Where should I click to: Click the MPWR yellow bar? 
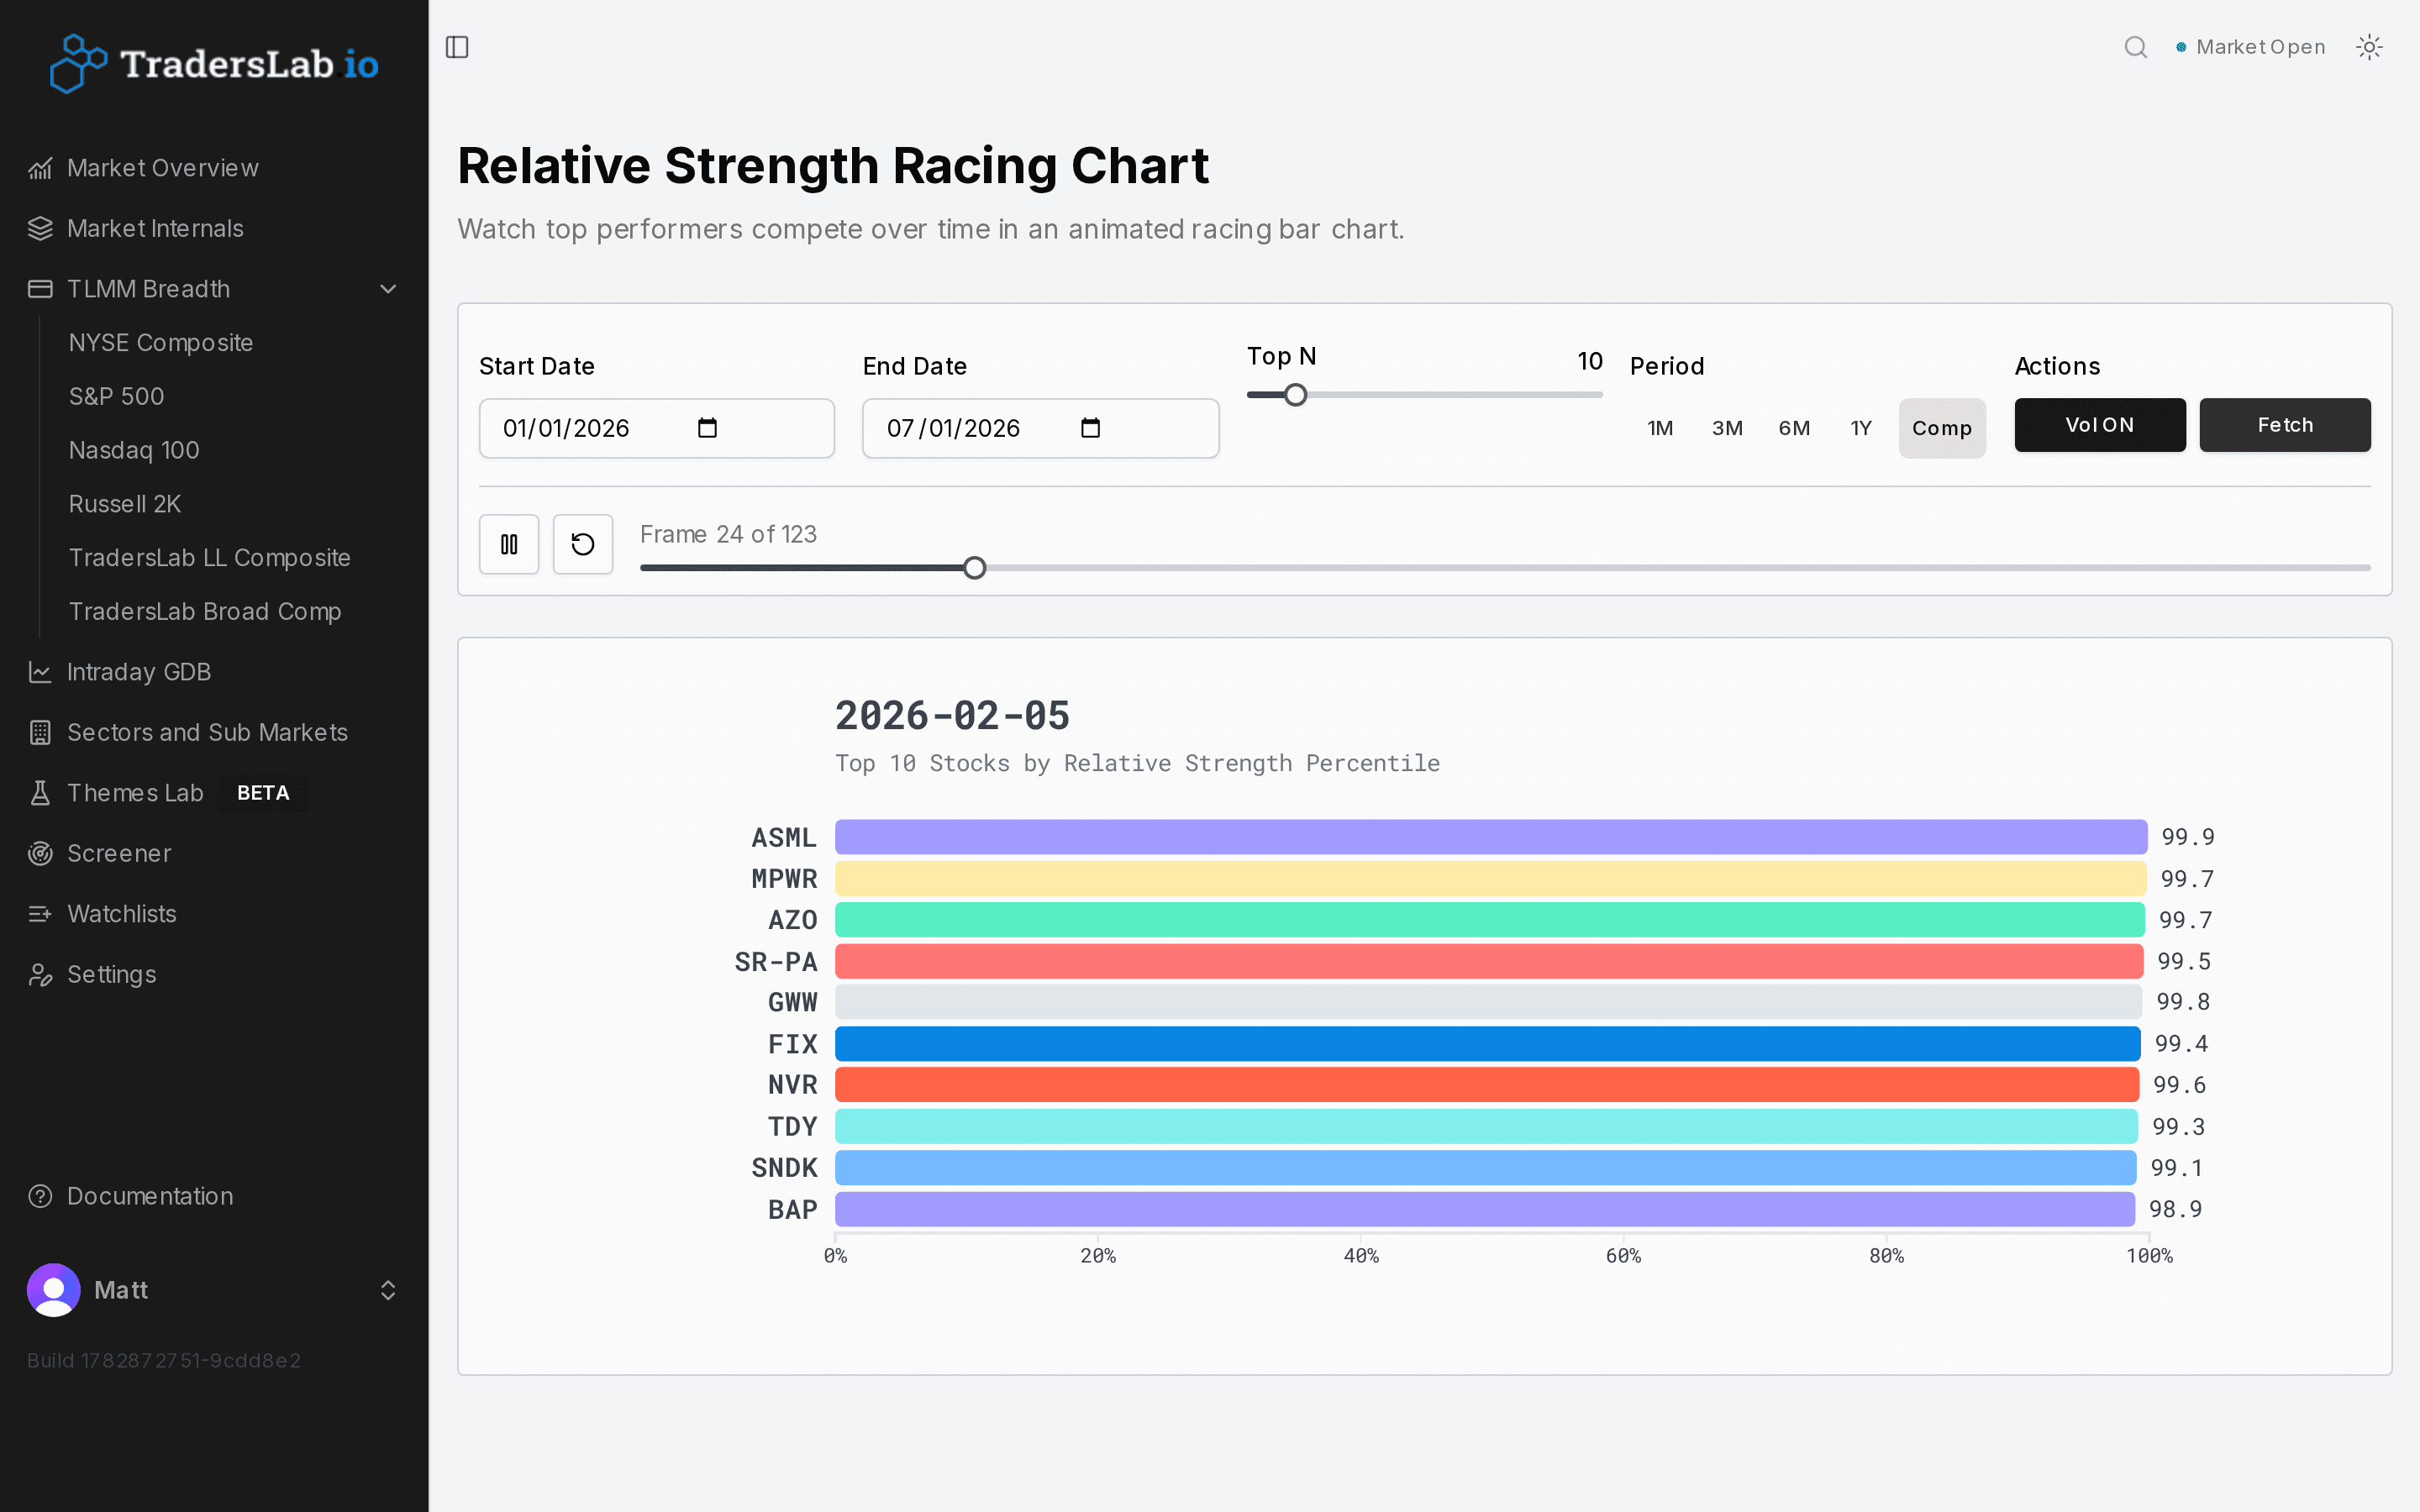[x=1490, y=879]
